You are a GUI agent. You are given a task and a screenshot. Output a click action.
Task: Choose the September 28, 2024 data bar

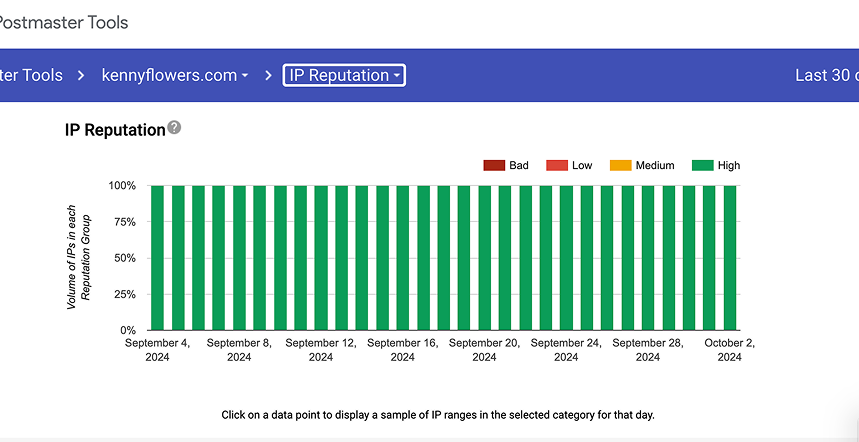[x=648, y=257]
